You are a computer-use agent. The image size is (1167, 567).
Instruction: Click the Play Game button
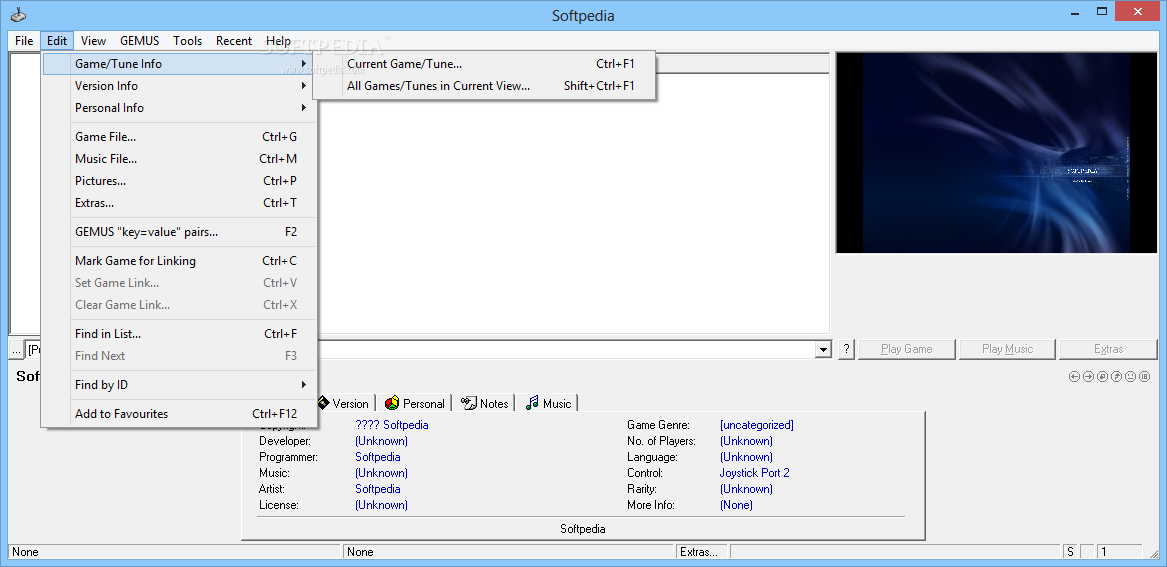(907, 349)
